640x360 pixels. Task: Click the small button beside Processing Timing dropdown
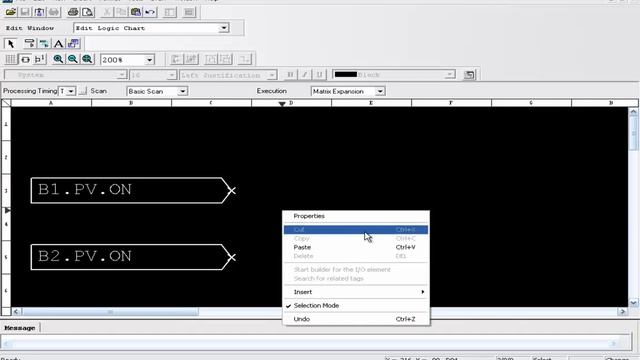(x=82, y=91)
